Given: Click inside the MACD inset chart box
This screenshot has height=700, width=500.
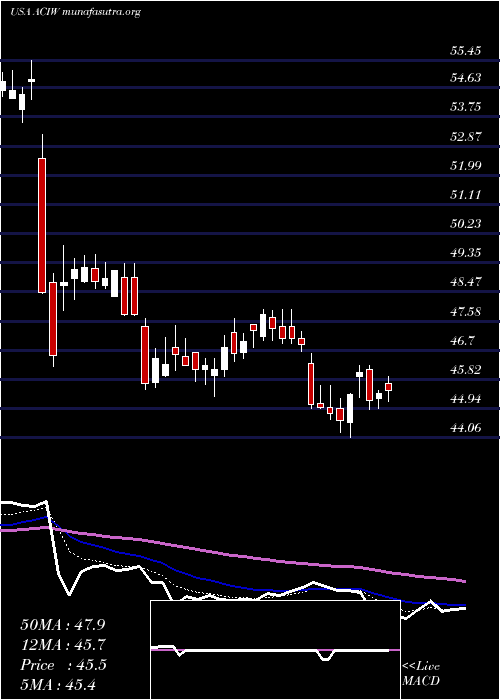Looking at the screenshot, I should click(x=275, y=650).
